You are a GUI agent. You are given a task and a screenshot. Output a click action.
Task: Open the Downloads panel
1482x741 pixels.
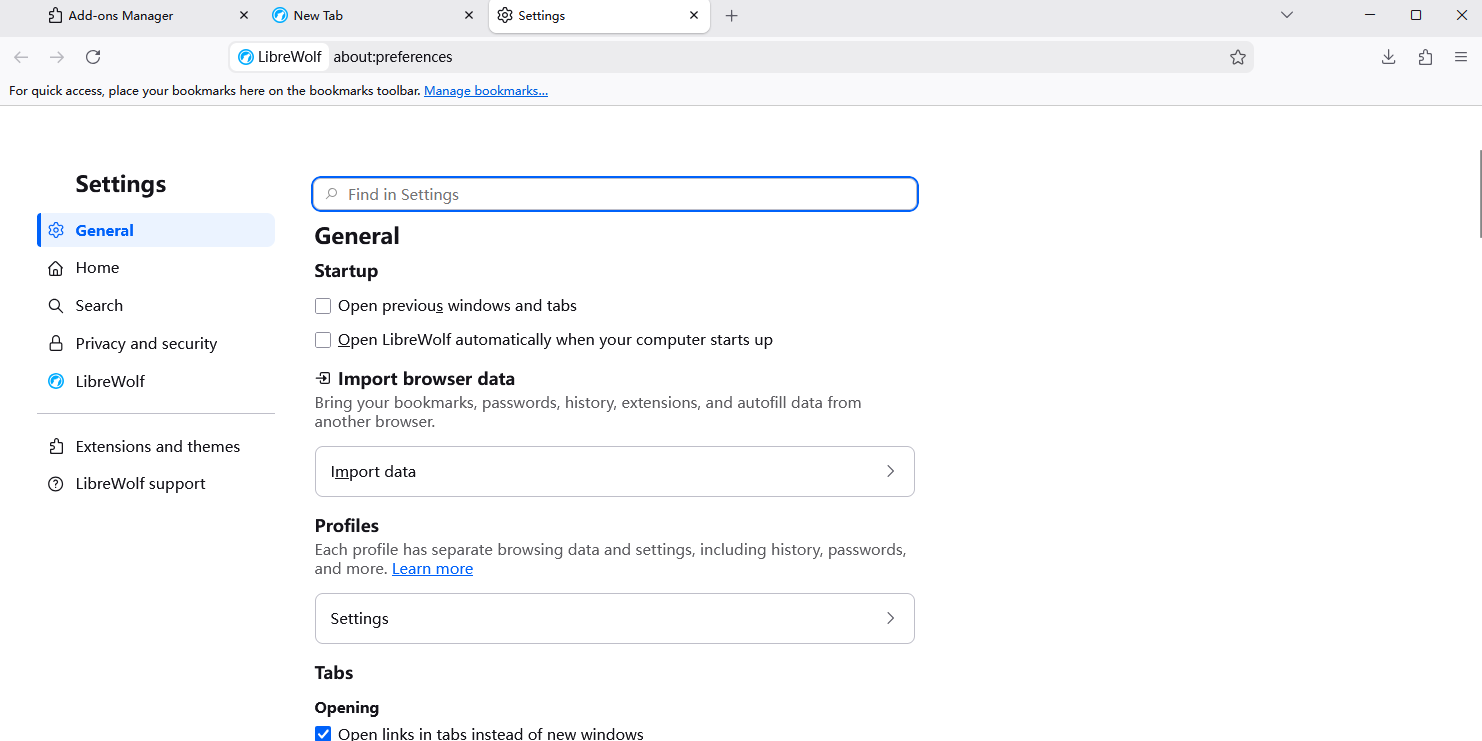pos(1388,57)
